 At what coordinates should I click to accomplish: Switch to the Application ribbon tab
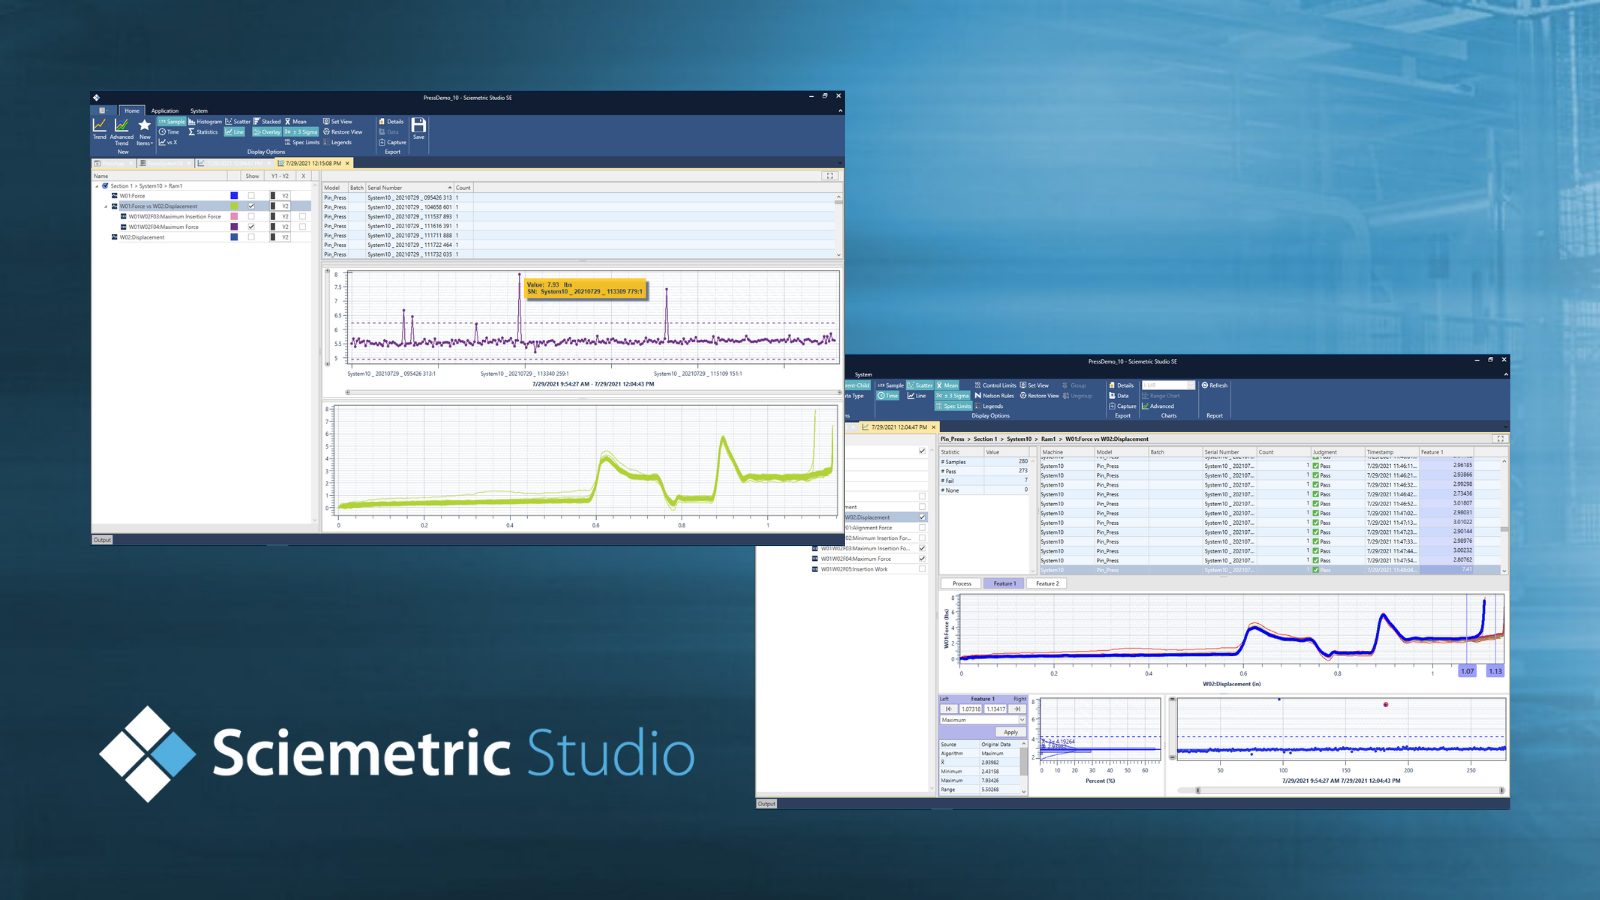(x=165, y=110)
